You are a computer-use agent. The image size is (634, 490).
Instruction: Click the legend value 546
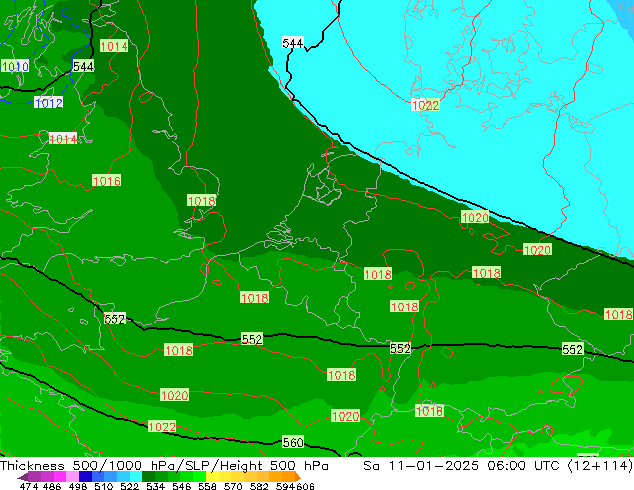click(182, 486)
